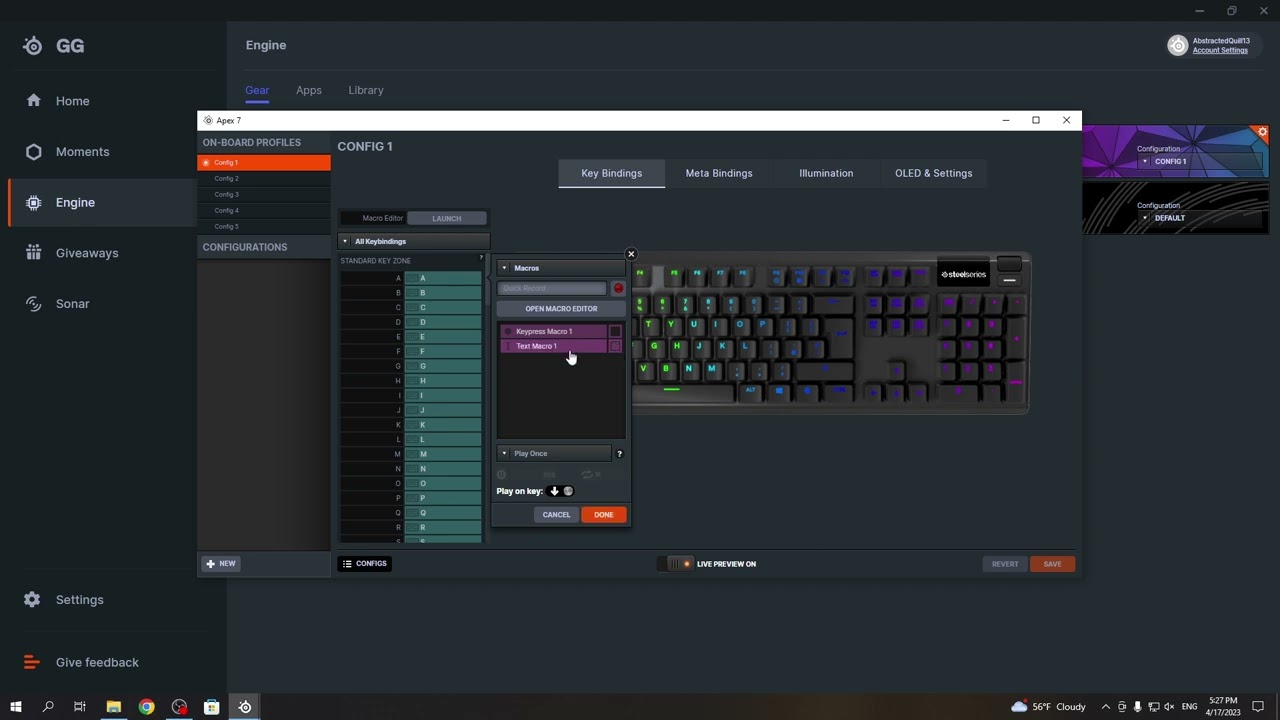Click CANCEL in the macro popup
Image resolution: width=1280 pixels, height=720 pixels.
click(556, 515)
